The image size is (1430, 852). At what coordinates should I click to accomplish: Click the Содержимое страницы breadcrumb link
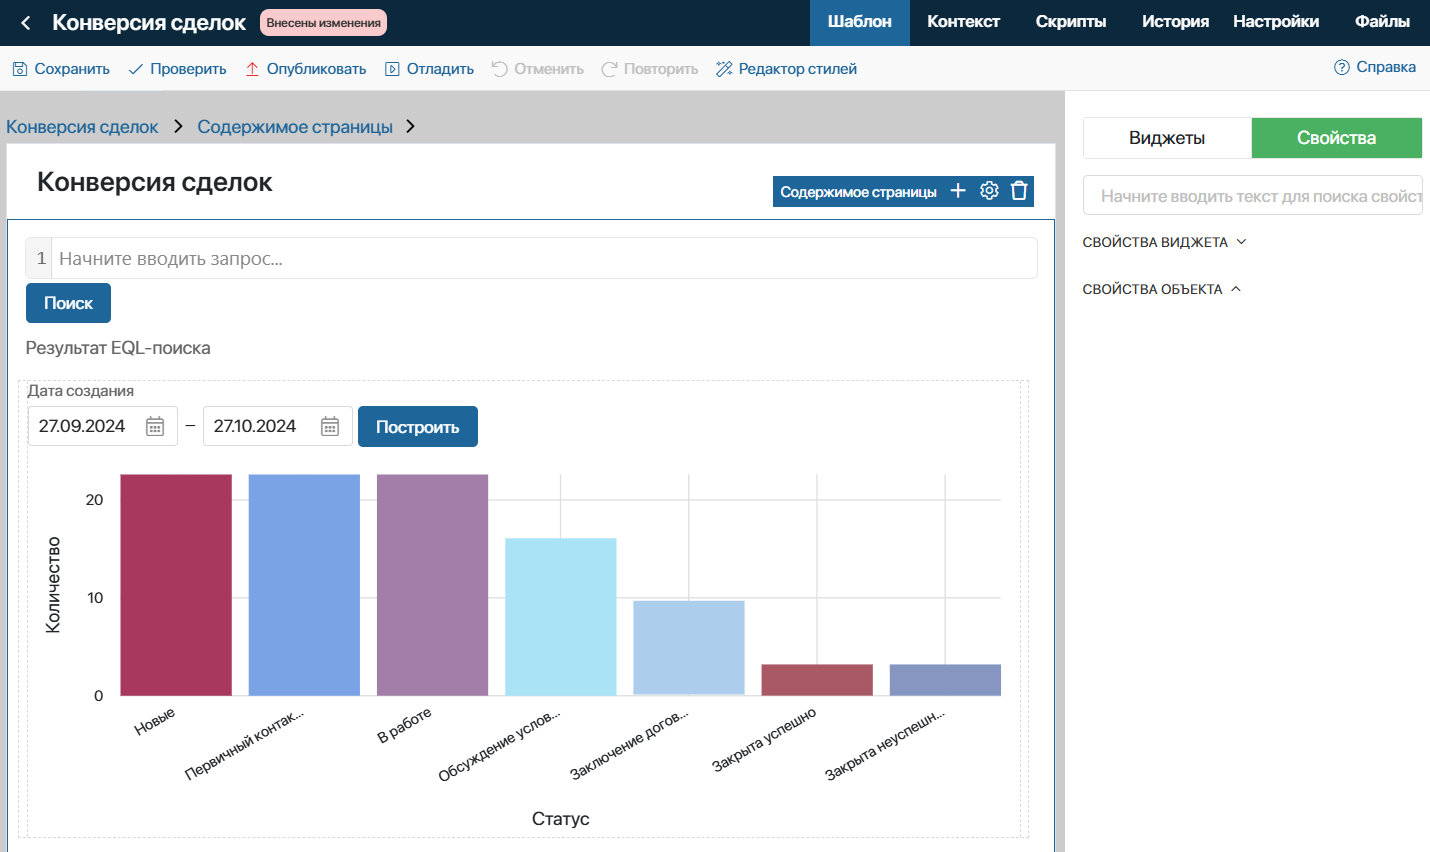pyautogui.click(x=295, y=127)
